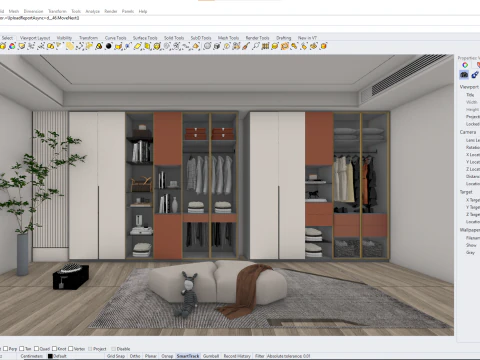Click the Wallpaper section heading in Properties
480x360 pixels.
pyautogui.click(x=470, y=230)
